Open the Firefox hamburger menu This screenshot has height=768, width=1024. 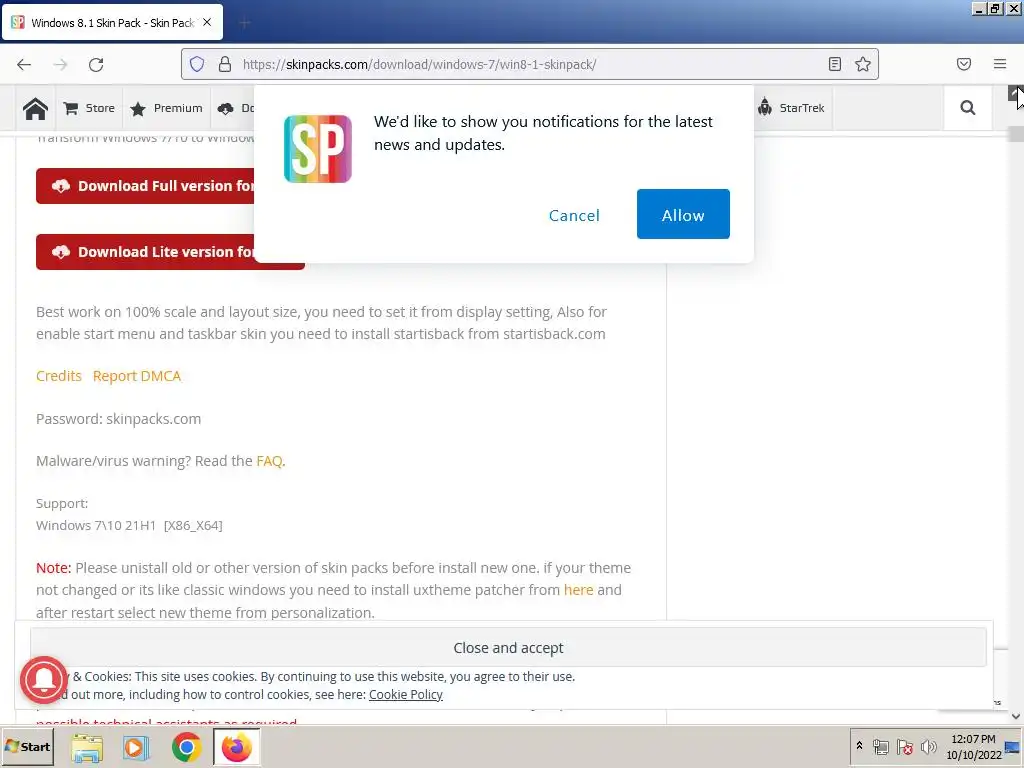(x=1000, y=64)
